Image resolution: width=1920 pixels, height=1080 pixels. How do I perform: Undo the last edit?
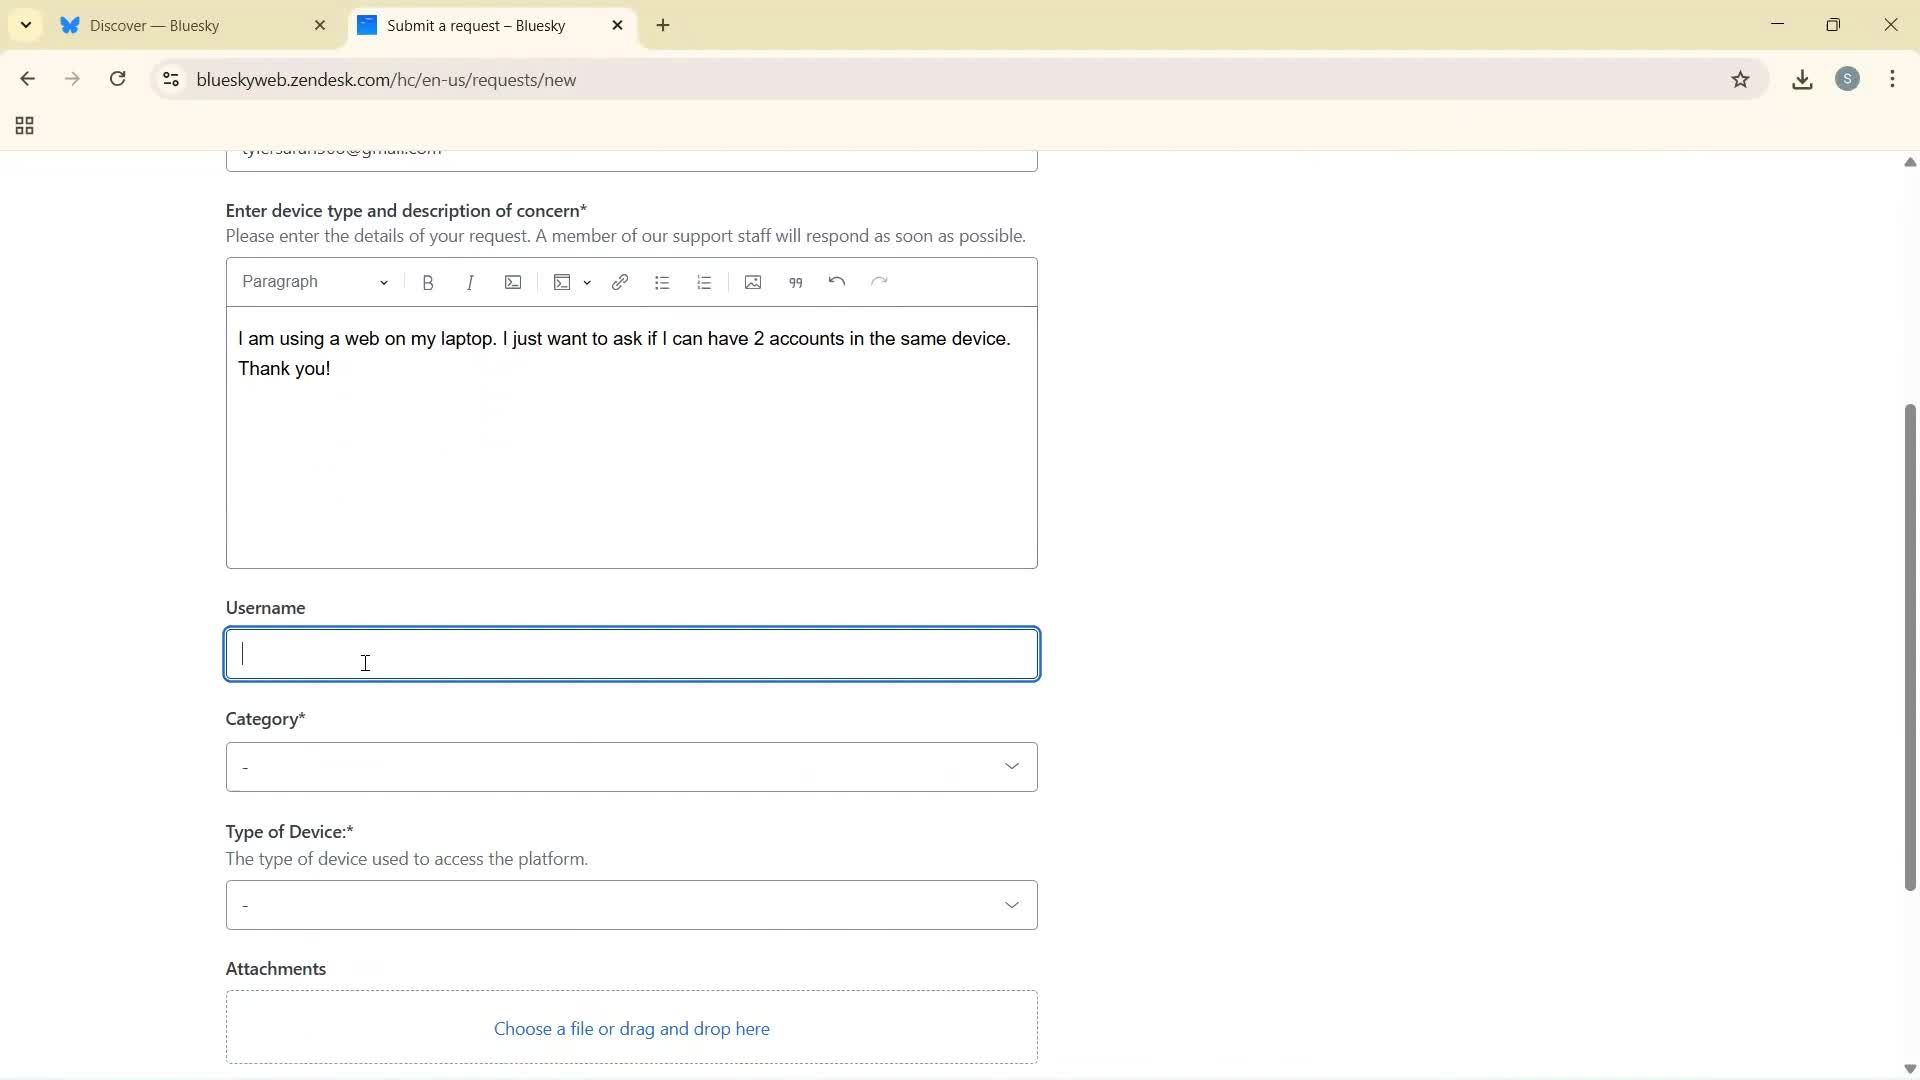point(836,282)
